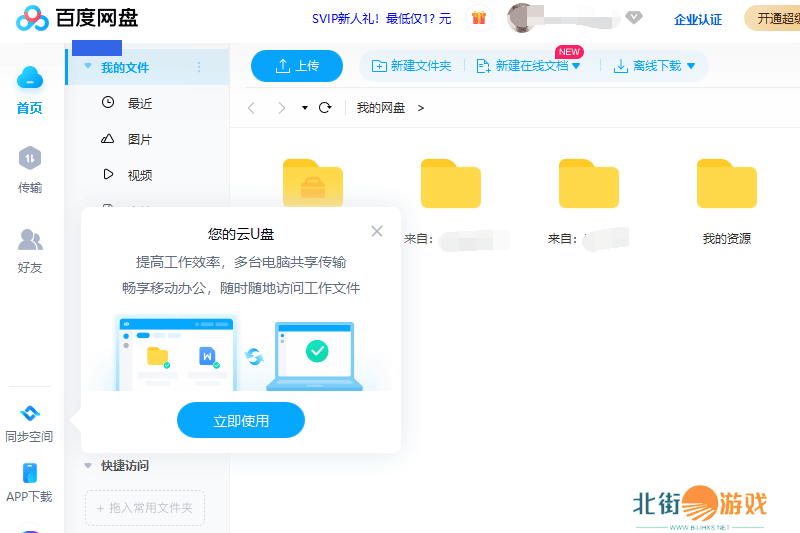
Task: Open the 我的资源 folder
Action: click(x=727, y=185)
